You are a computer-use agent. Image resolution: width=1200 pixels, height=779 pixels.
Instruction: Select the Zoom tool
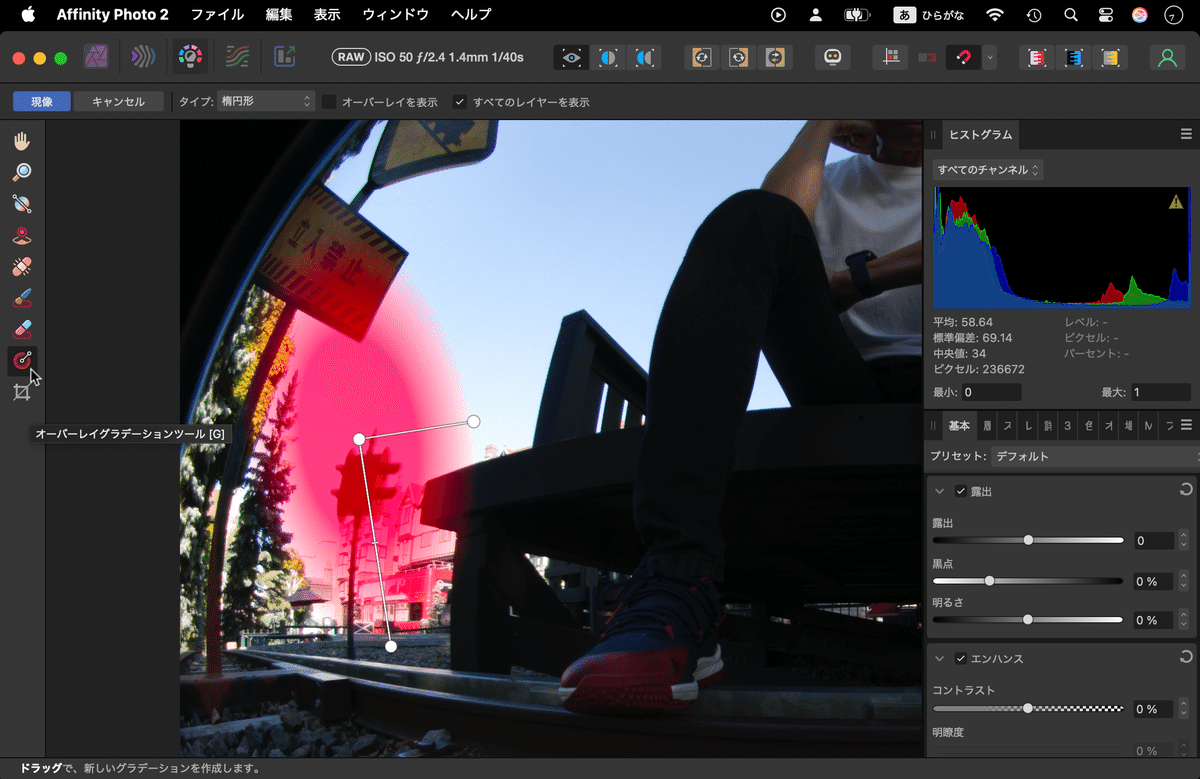point(22,171)
